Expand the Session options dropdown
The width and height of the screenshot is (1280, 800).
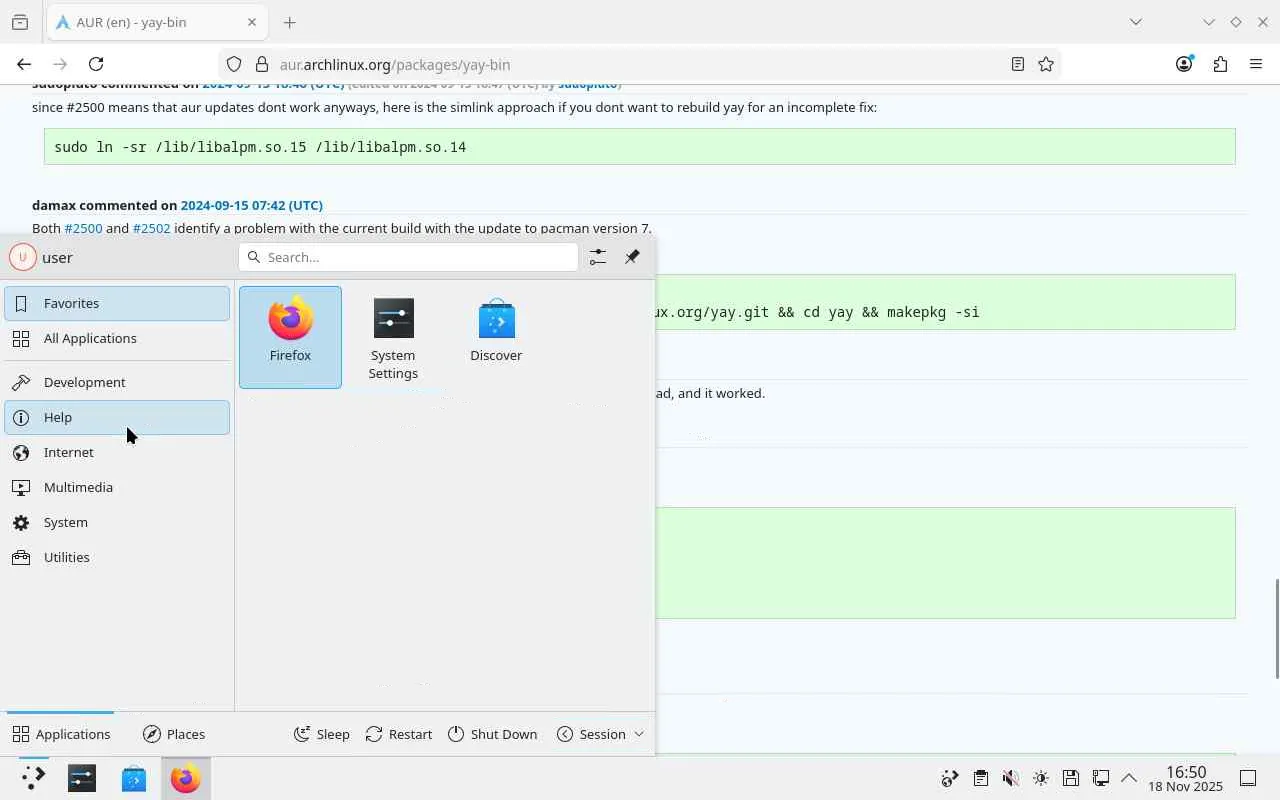pyautogui.click(x=600, y=734)
